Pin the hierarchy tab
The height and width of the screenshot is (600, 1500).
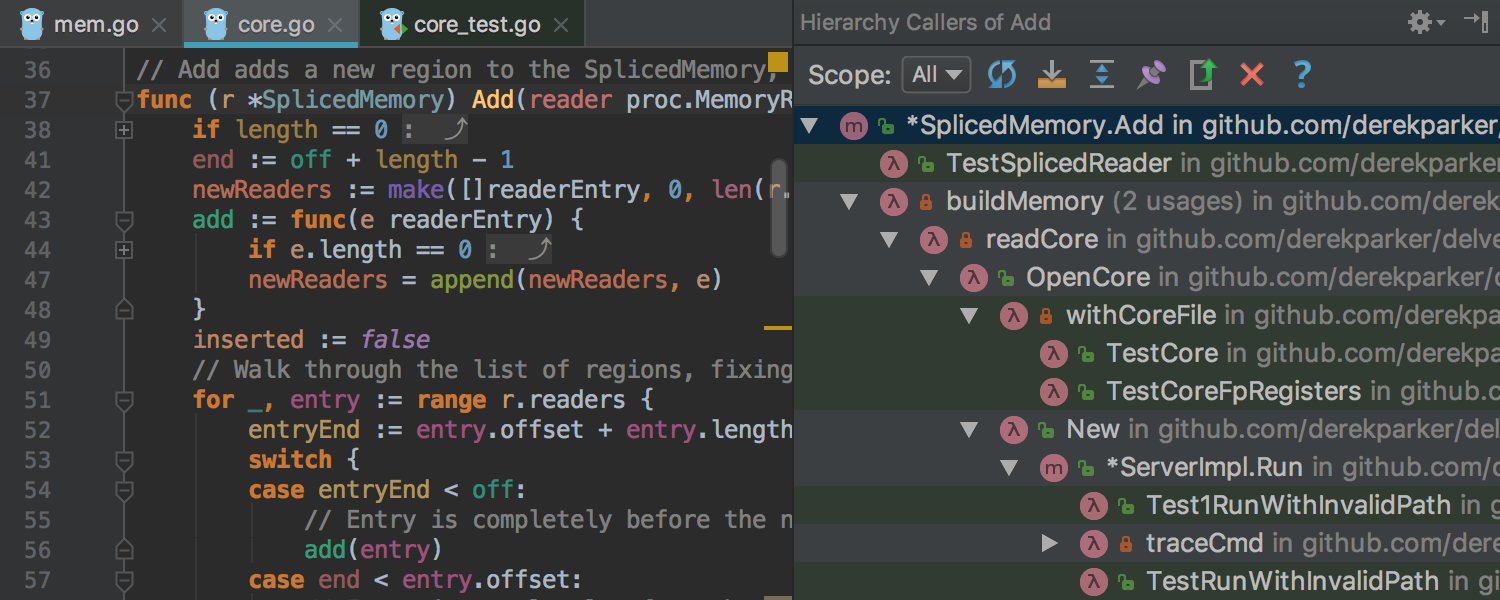pyautogui.click(x=1152, y=74)
